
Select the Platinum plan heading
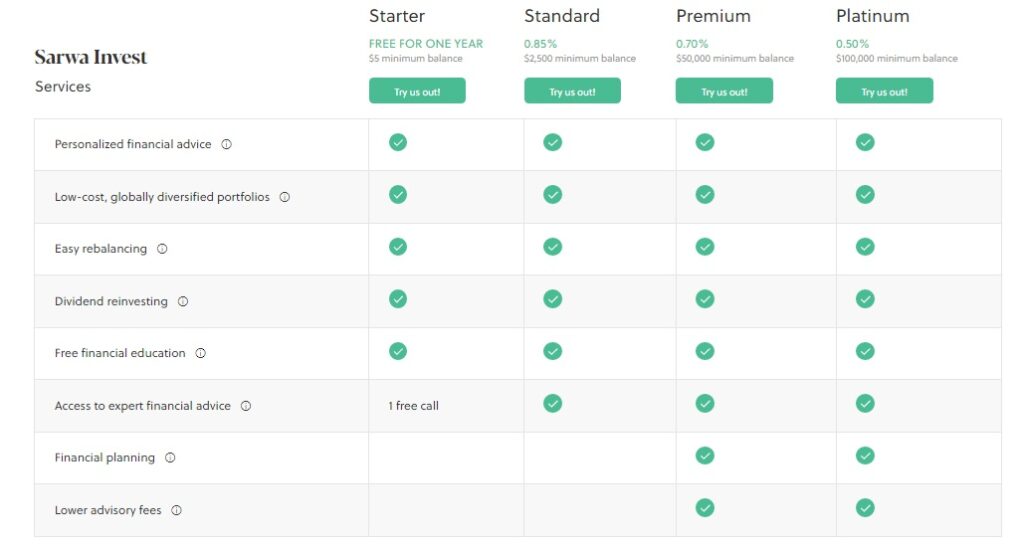point(873,16)
